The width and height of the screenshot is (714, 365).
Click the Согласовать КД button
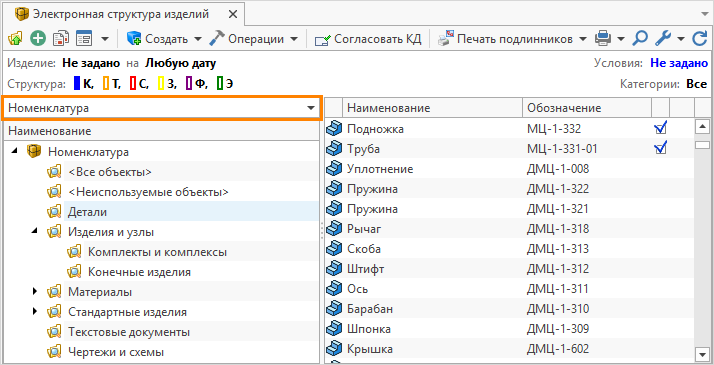368,39
